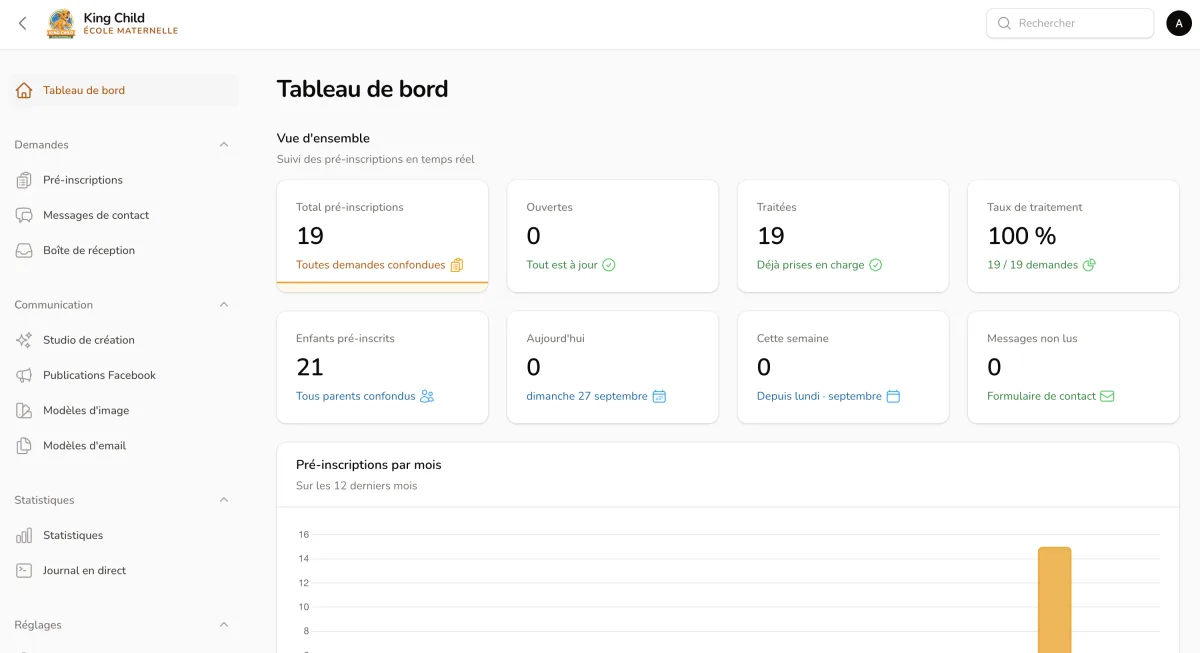Click the Modèles d'email copy icon
The image size is (1200, 653).
24,445
